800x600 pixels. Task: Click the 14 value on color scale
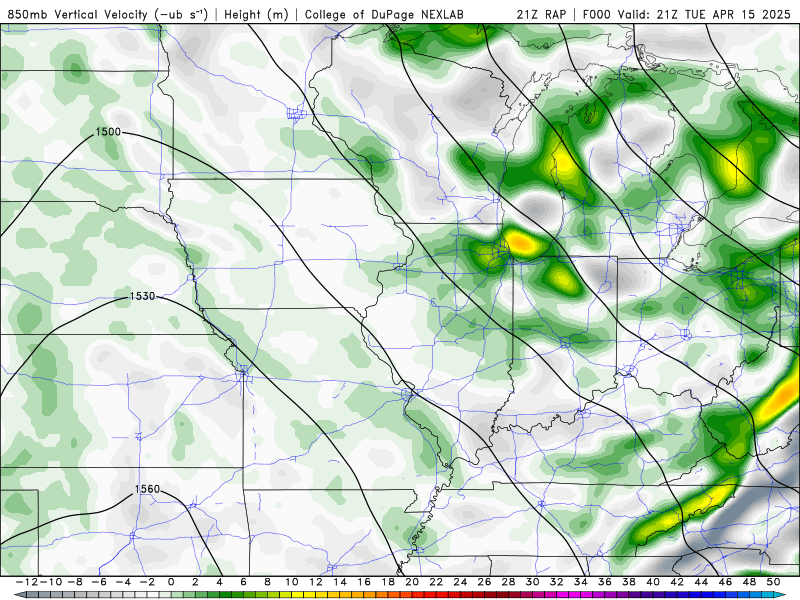340,582
